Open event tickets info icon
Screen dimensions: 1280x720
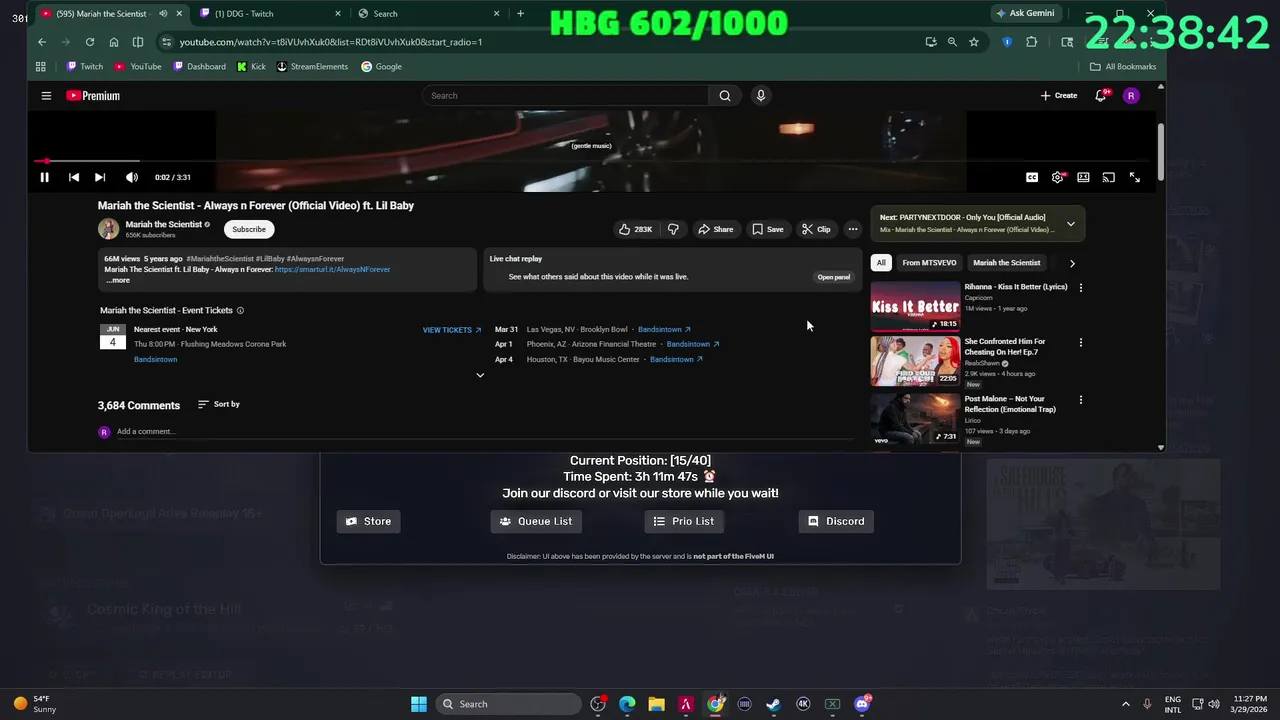[240, 311]
